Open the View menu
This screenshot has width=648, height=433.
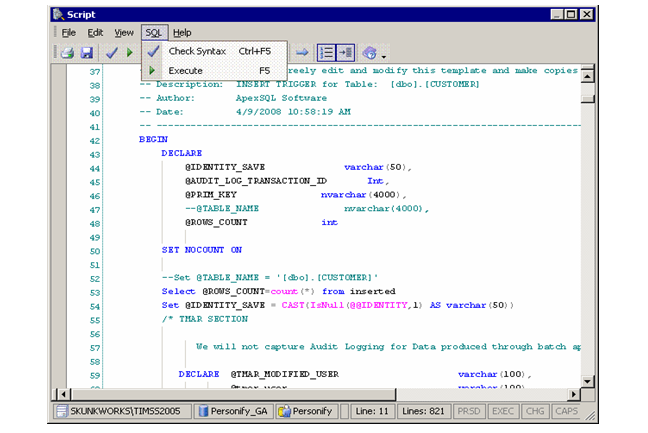(124, 33)
